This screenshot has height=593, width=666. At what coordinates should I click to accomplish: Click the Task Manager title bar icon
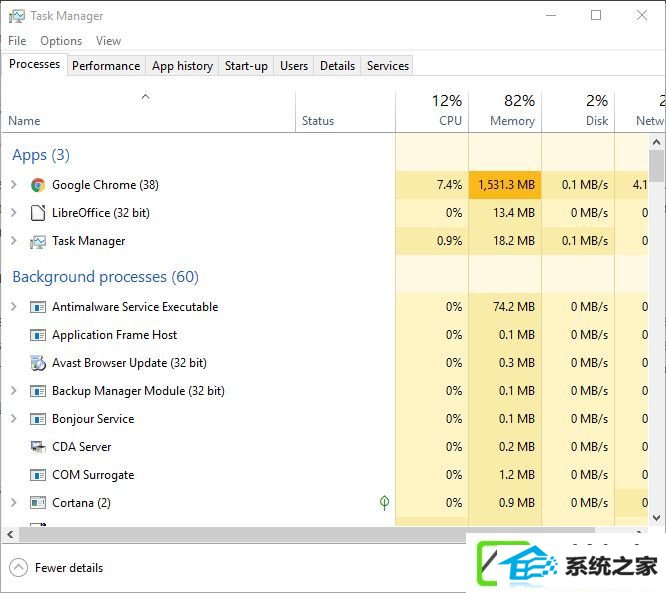click(17, 16)
